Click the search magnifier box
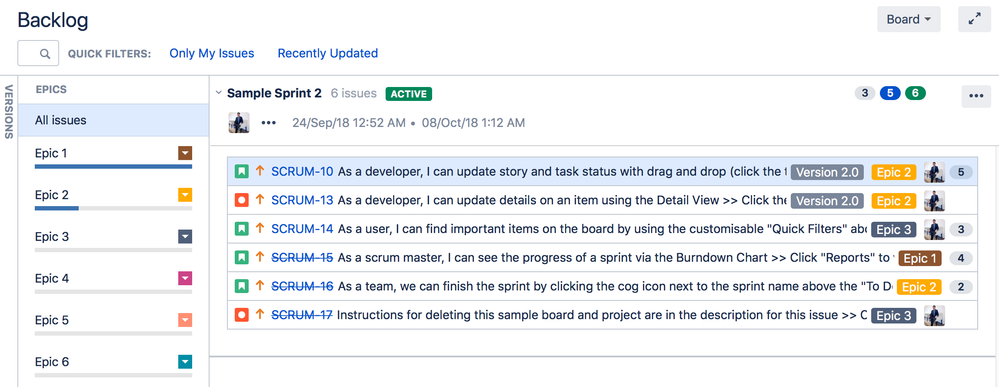999x387 pixels. (x=38, y=54)
